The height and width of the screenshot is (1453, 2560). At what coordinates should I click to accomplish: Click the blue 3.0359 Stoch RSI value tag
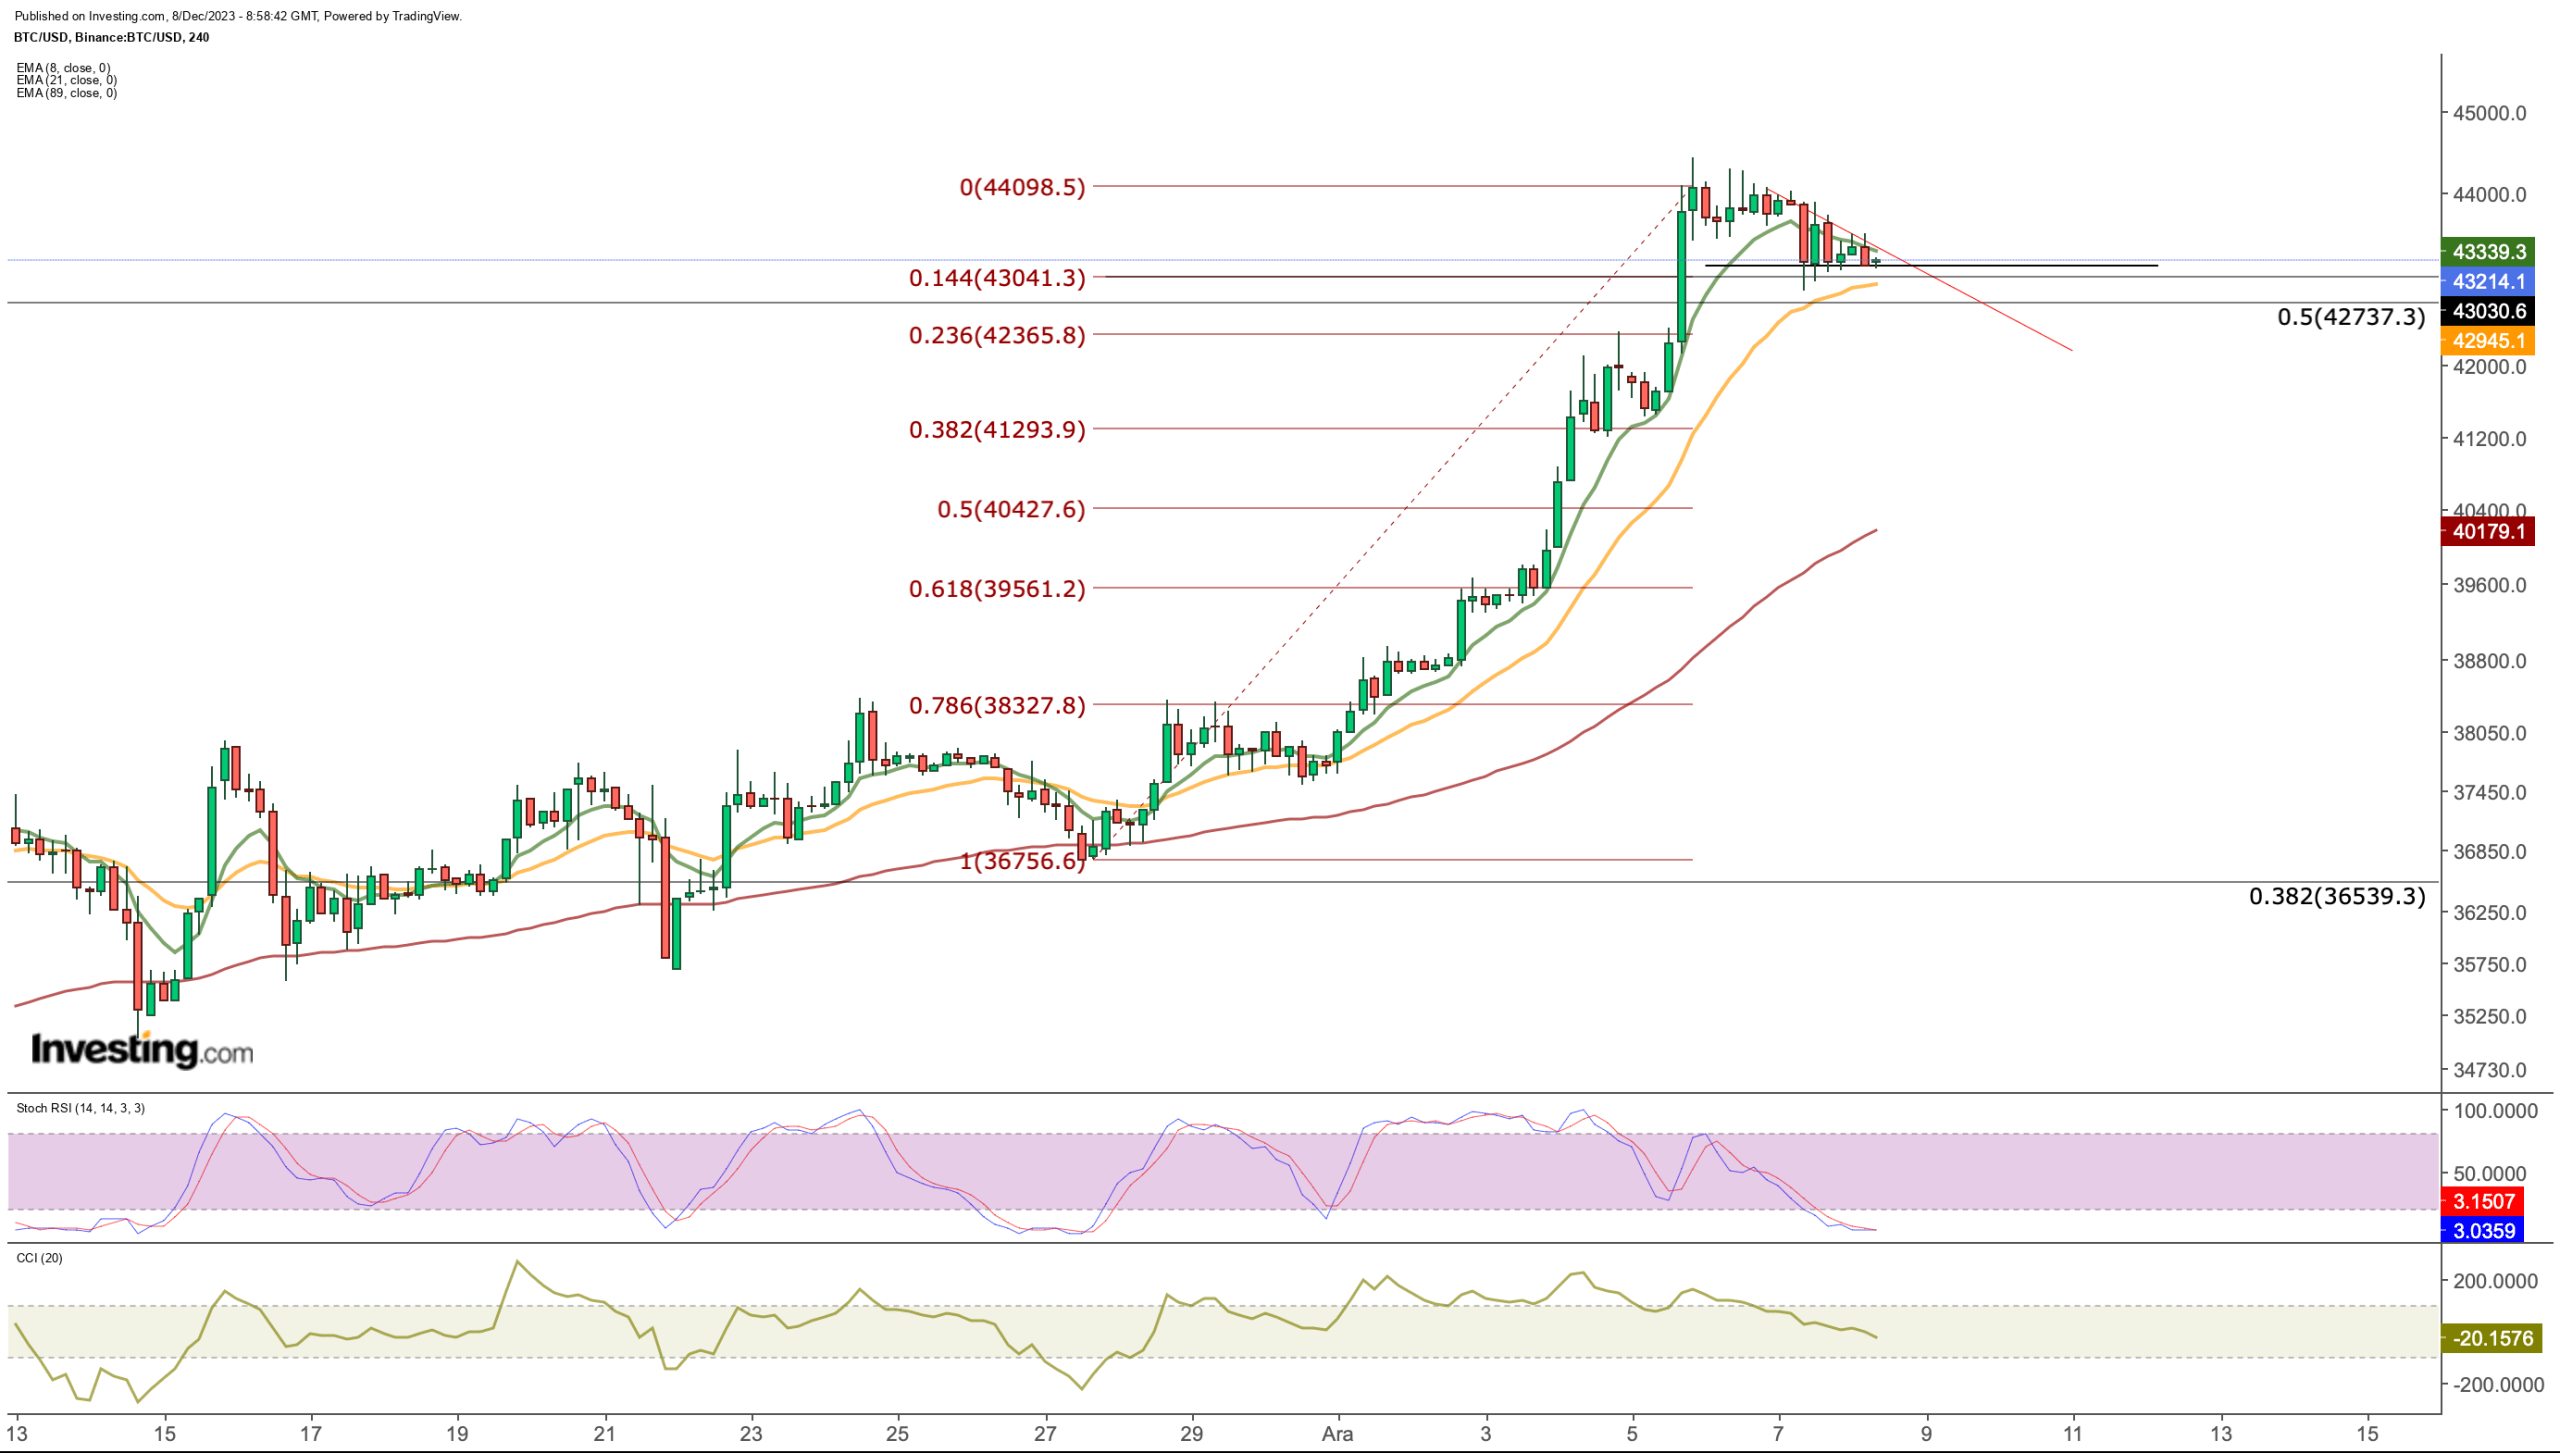point(2483,1232)
